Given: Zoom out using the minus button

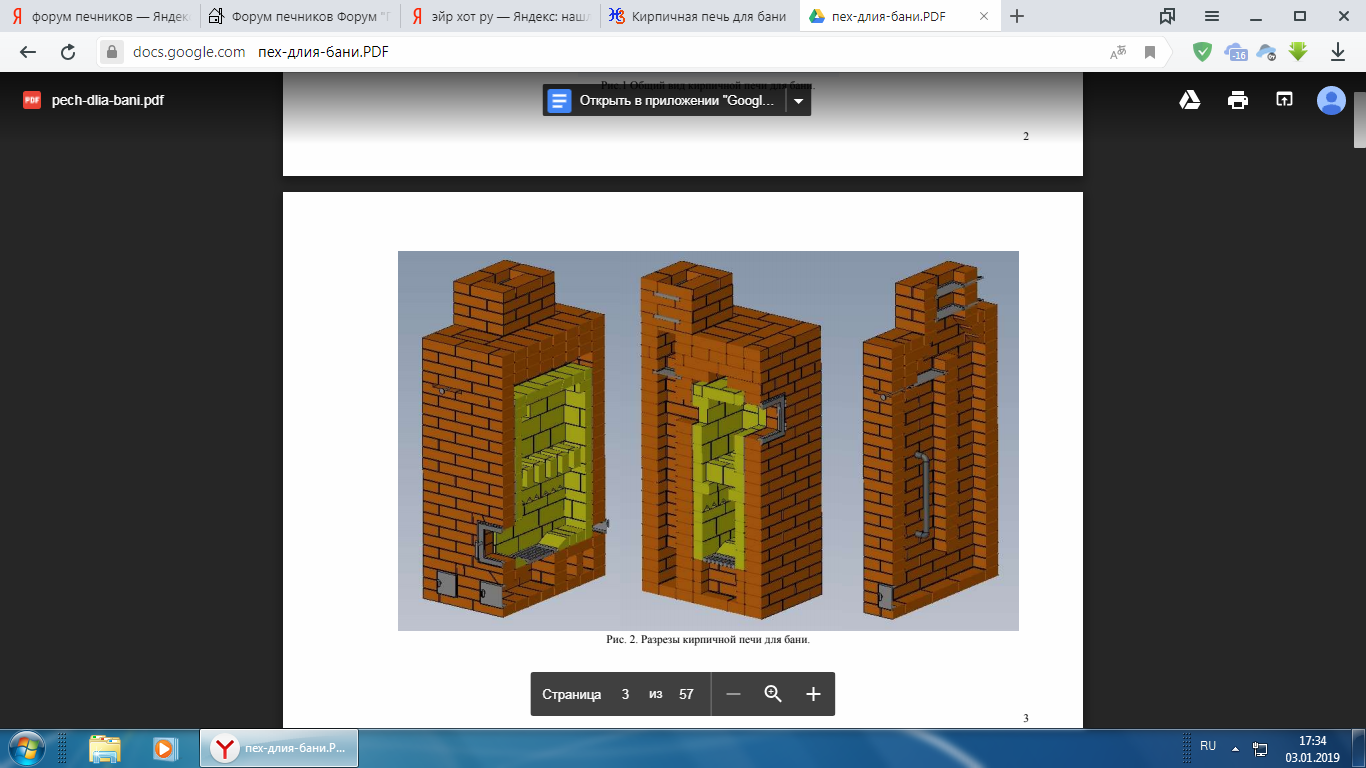Looking at the screenshot, I should tap(733, 694).
